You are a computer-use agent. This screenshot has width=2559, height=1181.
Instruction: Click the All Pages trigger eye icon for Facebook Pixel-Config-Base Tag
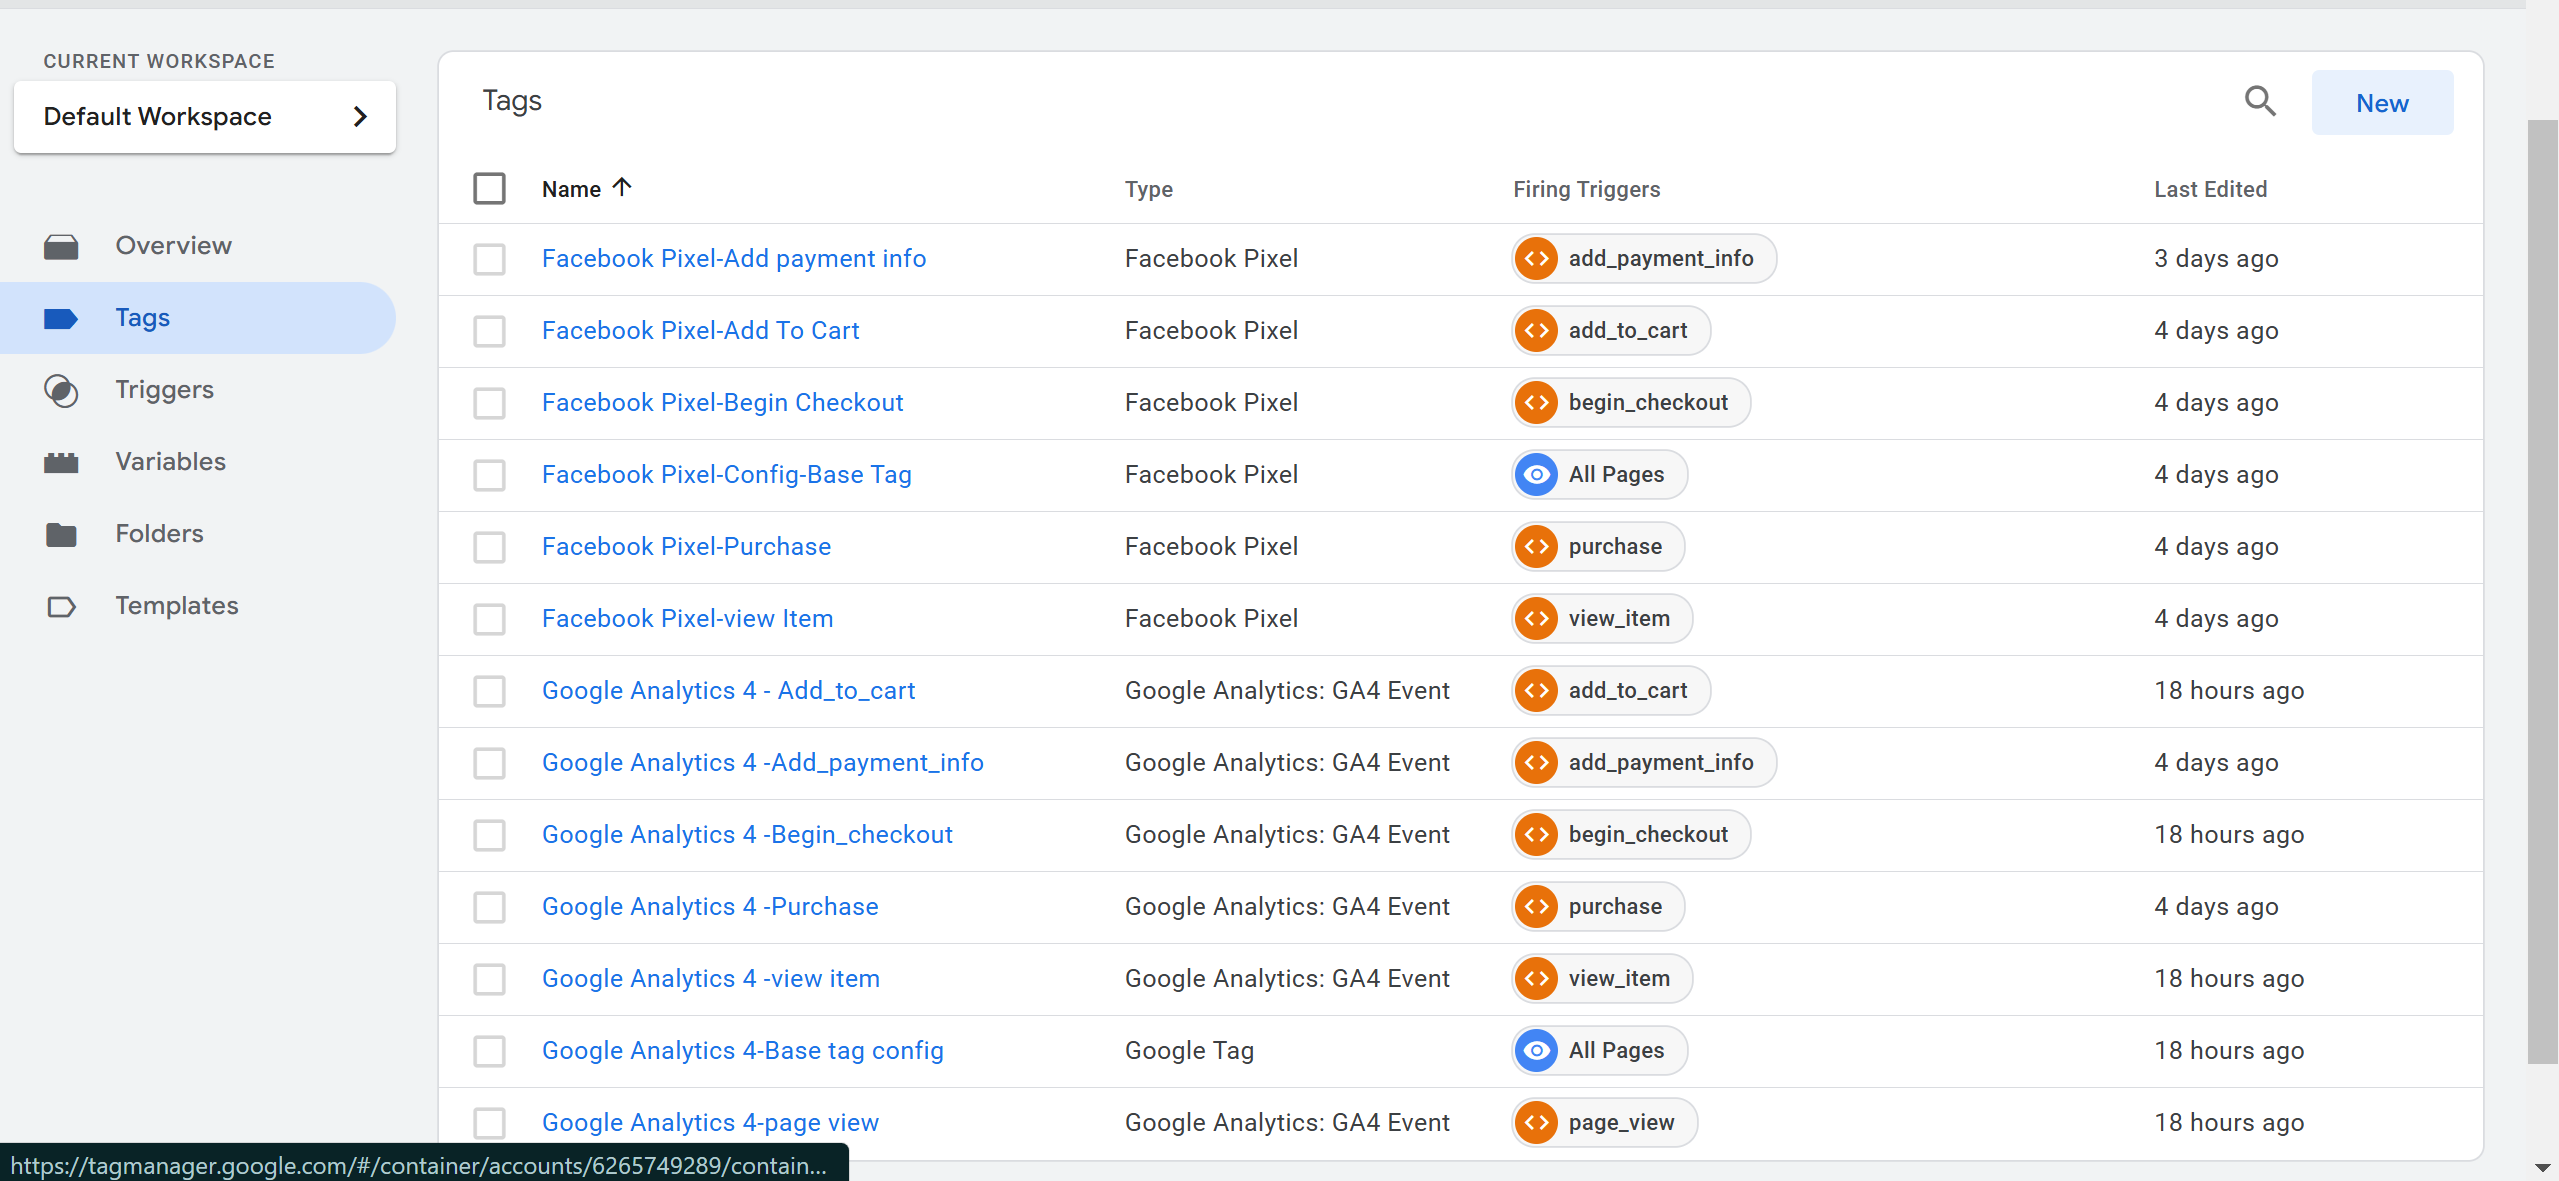tap(1536, 475)
